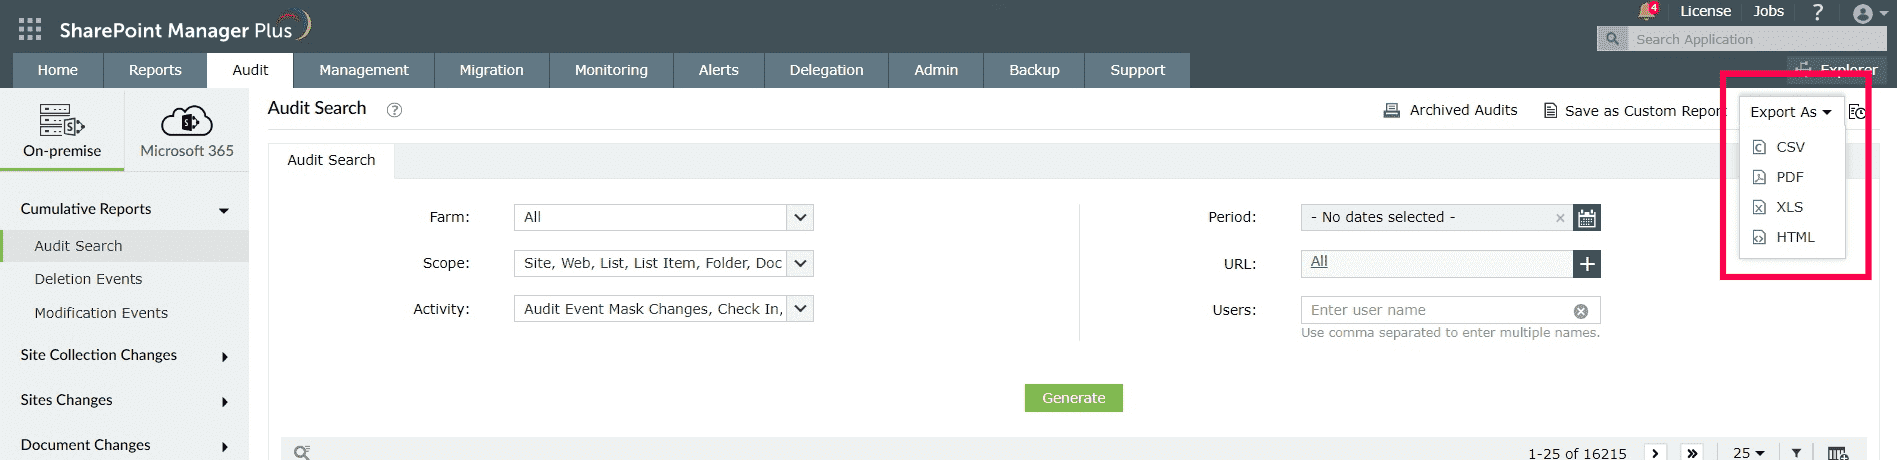Open the app launcher grid icon

pos(30,29)
